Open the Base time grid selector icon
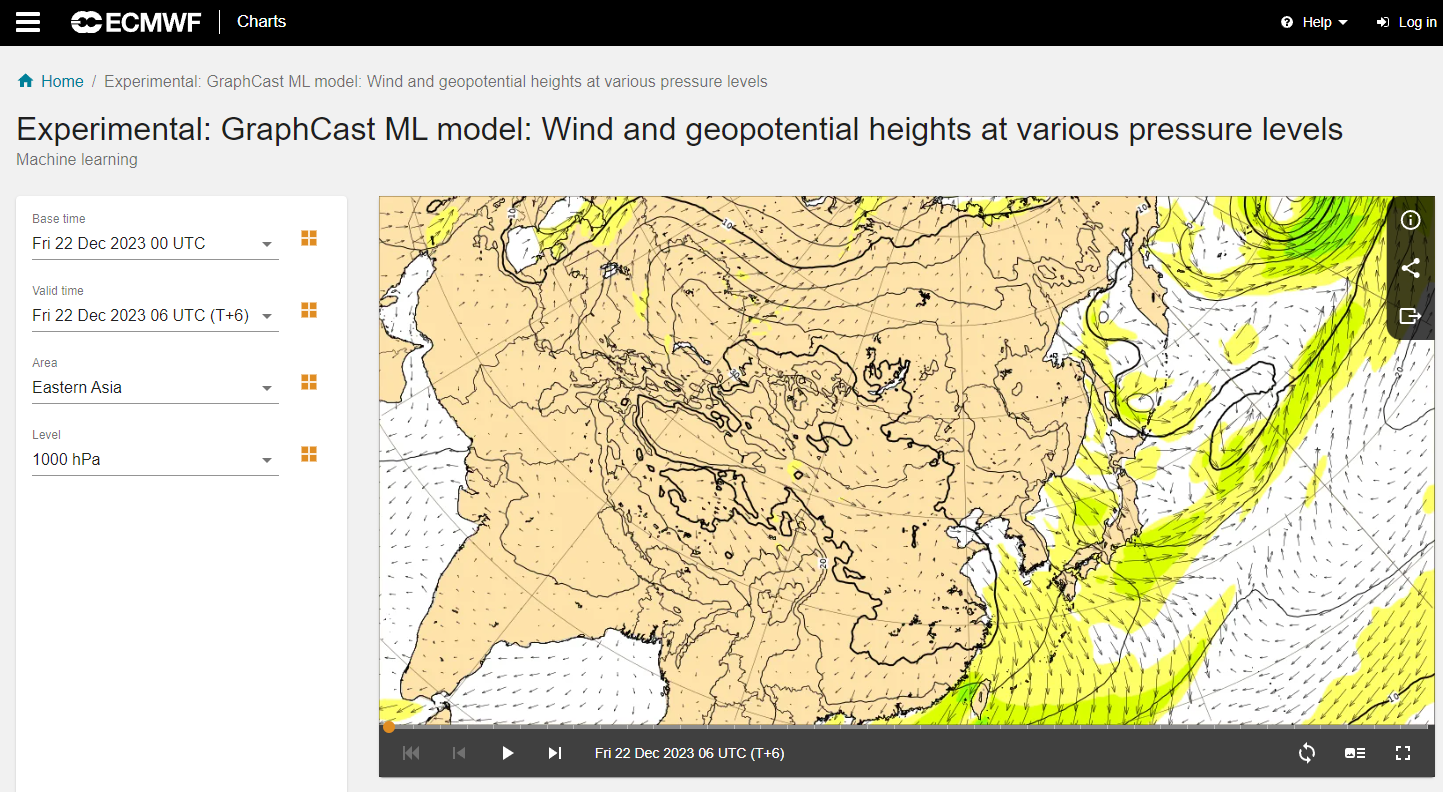 click(x=308, y=238)
